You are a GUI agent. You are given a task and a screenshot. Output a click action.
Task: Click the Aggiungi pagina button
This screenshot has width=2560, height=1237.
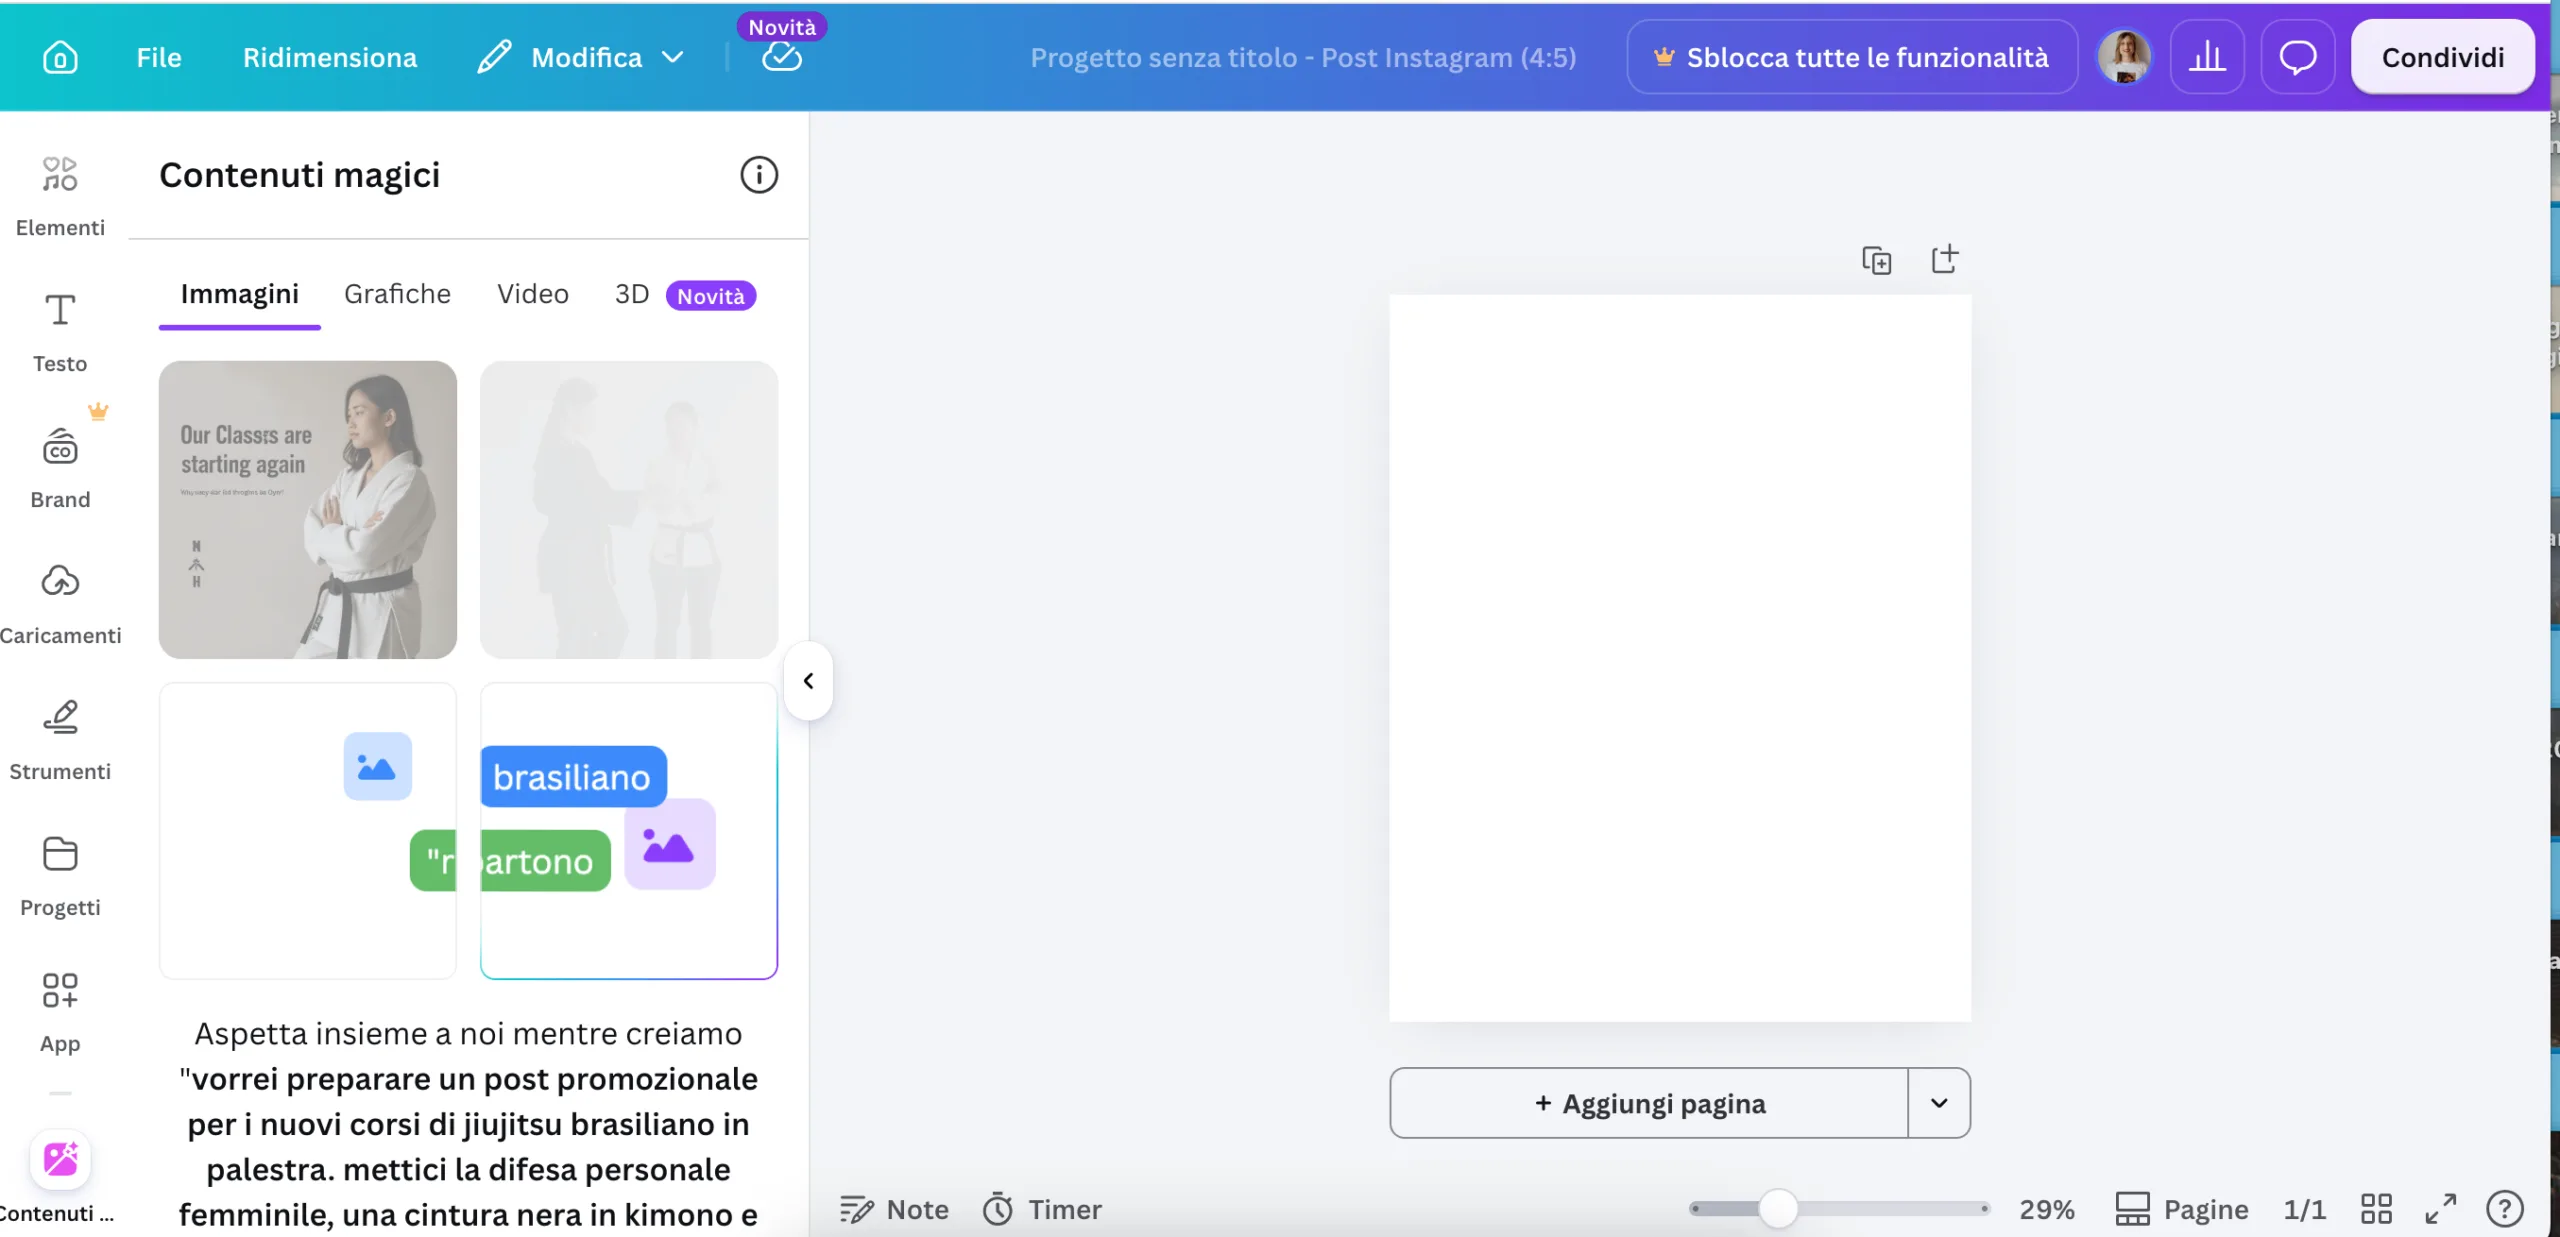point(1649,1103)
